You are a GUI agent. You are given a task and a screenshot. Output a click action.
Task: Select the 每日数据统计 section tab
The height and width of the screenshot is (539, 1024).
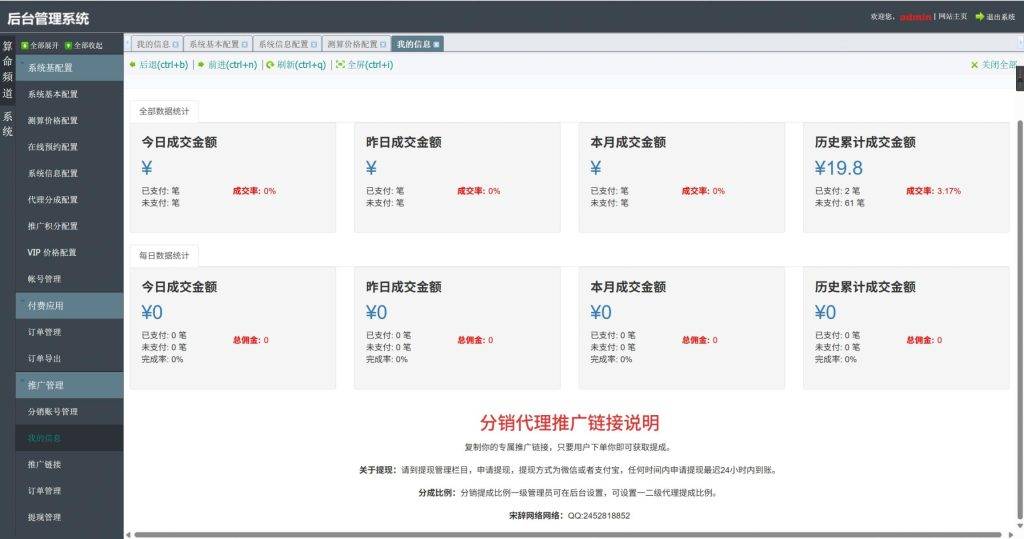[x=164, y=255]
